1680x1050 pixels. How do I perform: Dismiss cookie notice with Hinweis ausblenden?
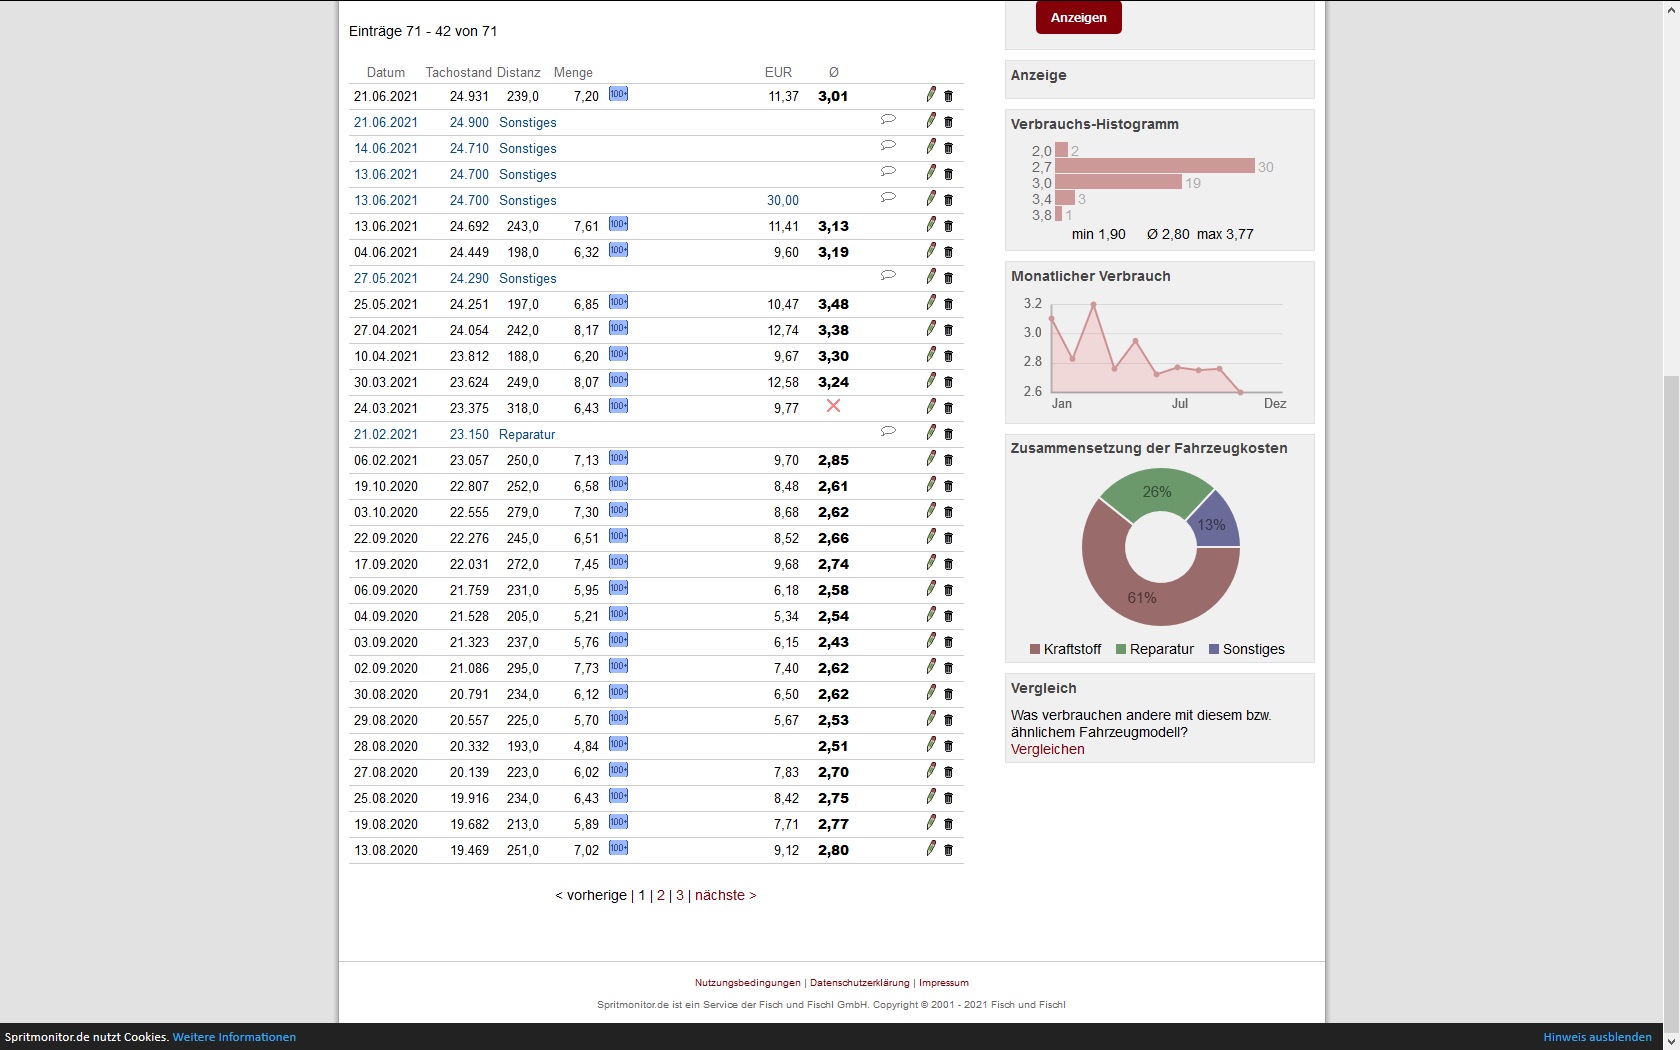(x=1596, y=1037)
